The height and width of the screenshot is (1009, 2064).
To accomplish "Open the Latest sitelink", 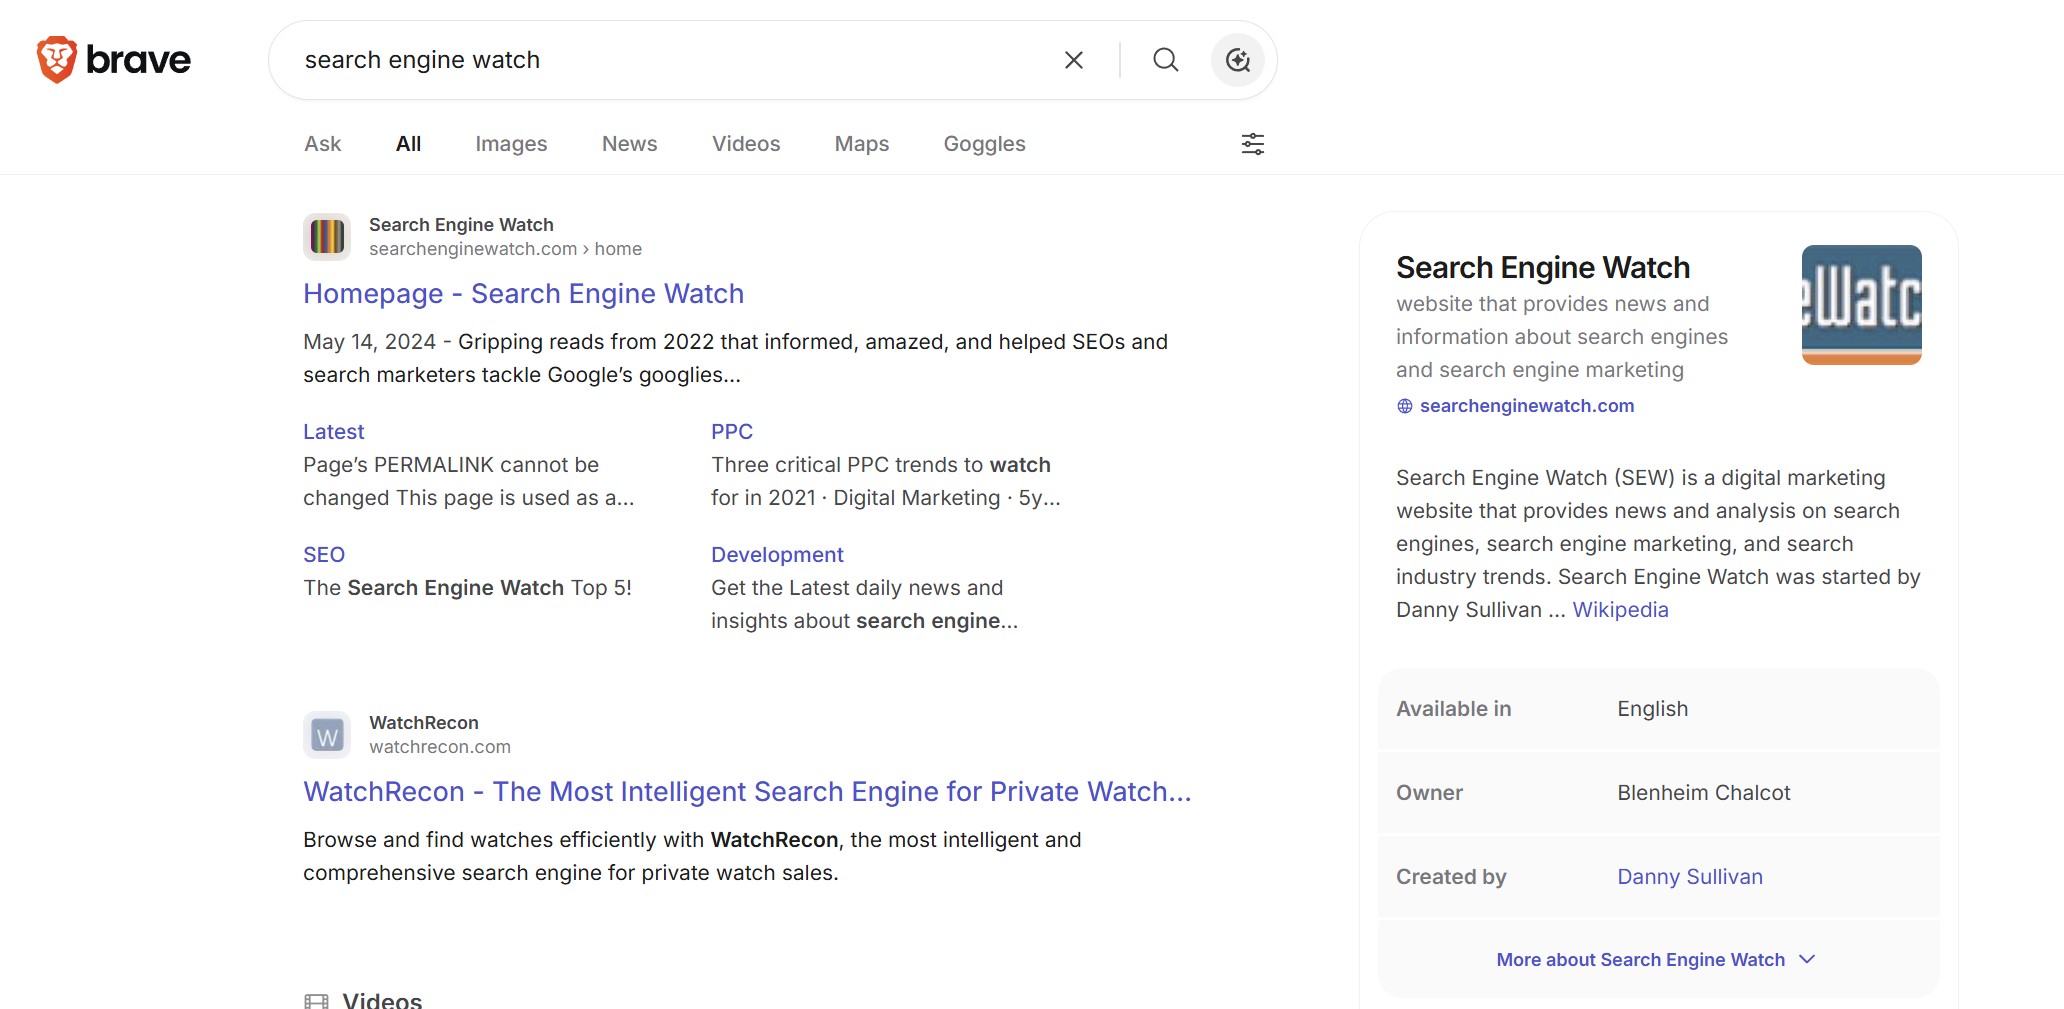I will click(x=334, y=432).
